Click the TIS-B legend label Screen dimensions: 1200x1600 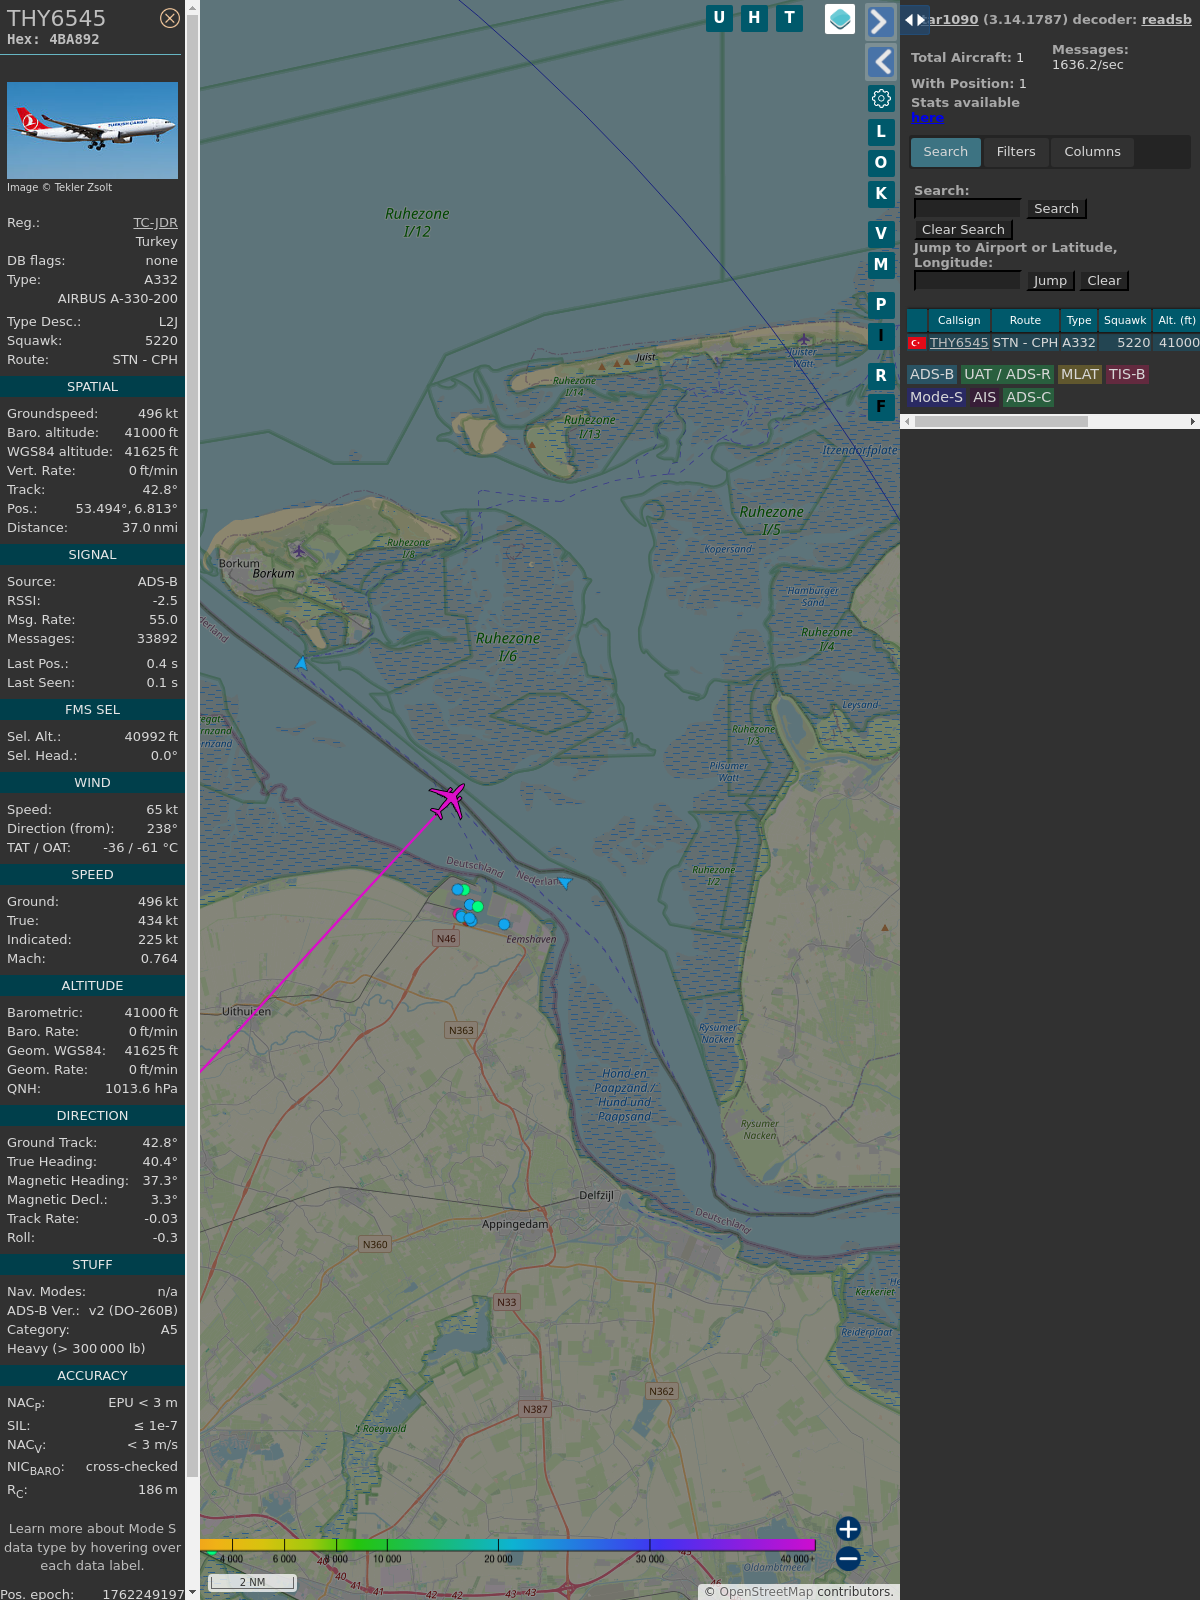pyautogui.click(x=1127, y=374)
